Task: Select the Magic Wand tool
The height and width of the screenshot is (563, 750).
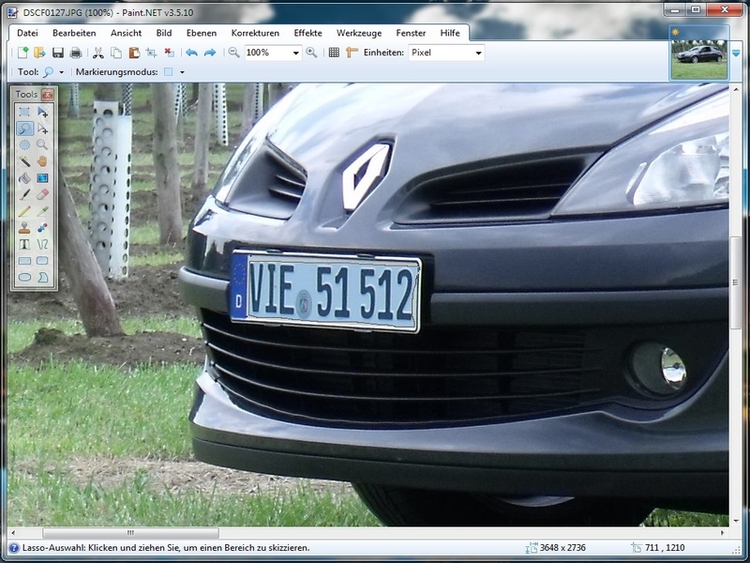Action: 24,161
